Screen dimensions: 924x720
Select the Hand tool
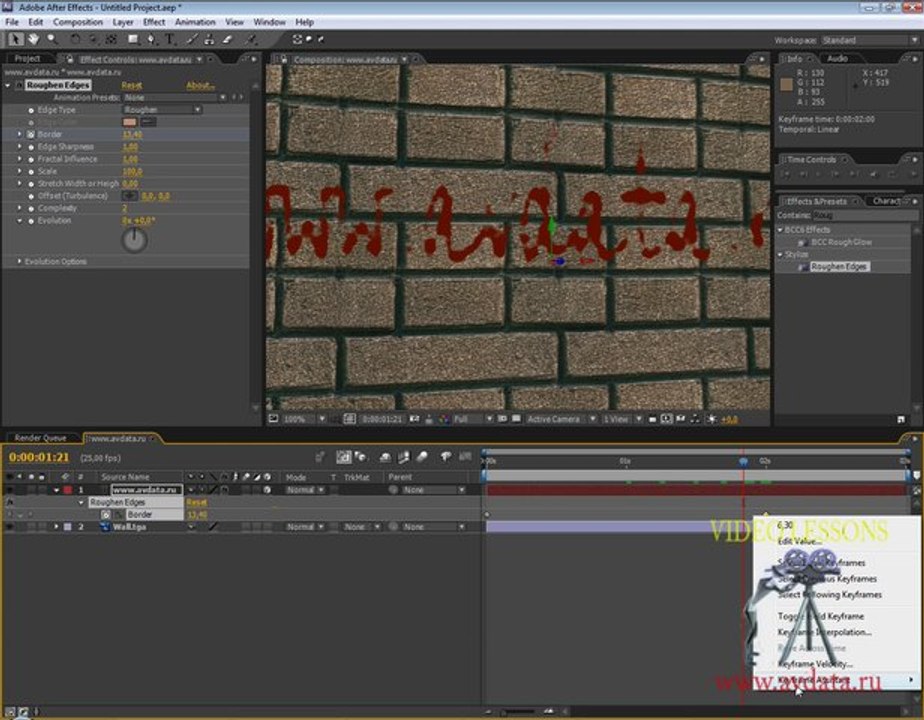pyautogui.click(x=34, y=39)
